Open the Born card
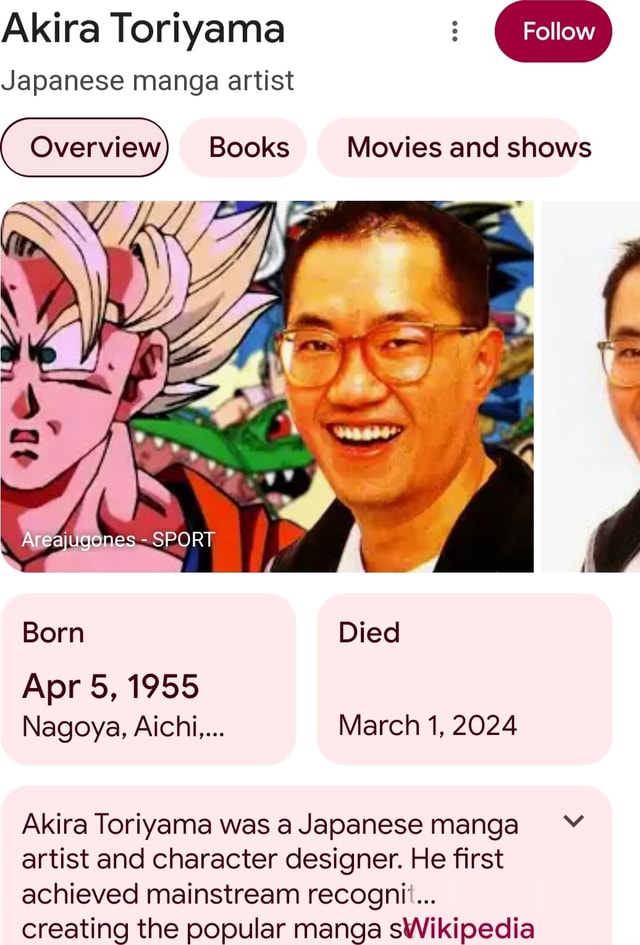 (x=148, y=679)
